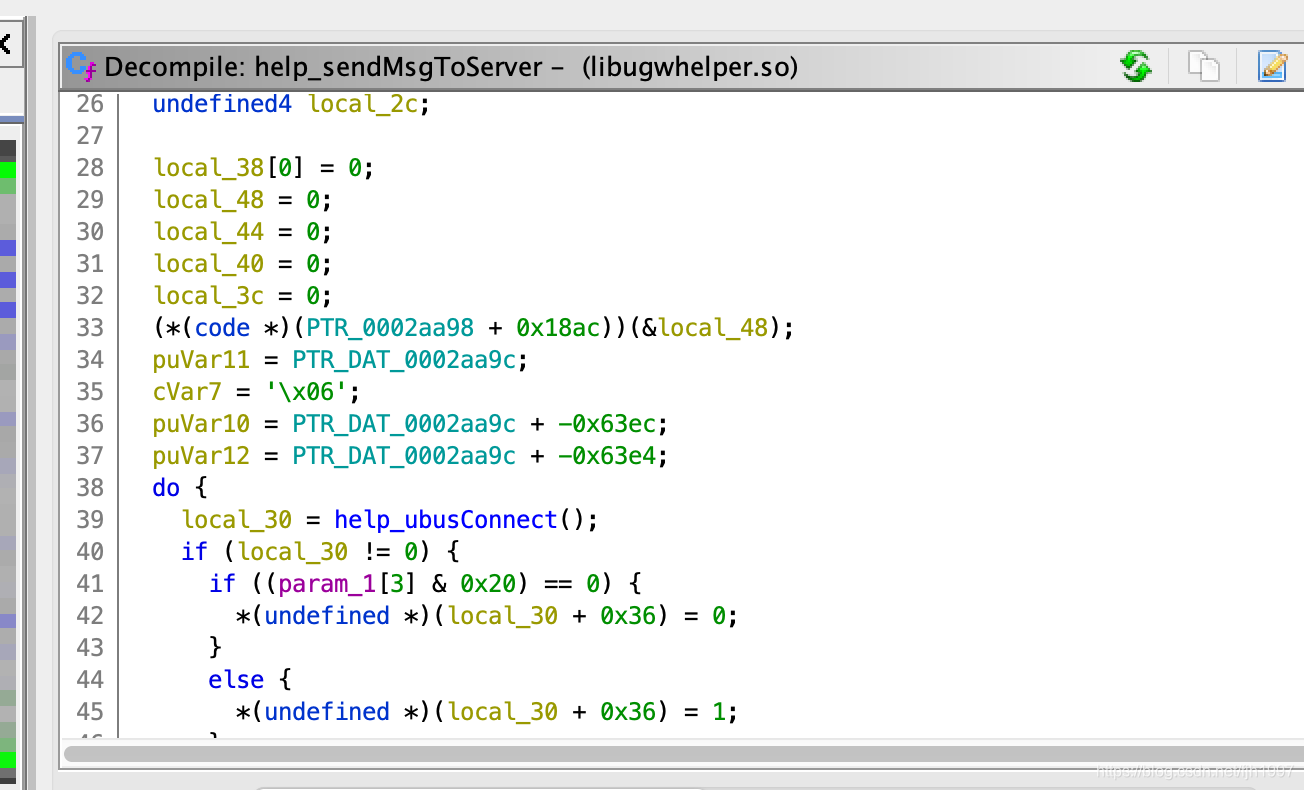The width and height of the screenshot is (1304, 790).
Task: Click the Decompile window C icon
Action: [x=81, y=67]
